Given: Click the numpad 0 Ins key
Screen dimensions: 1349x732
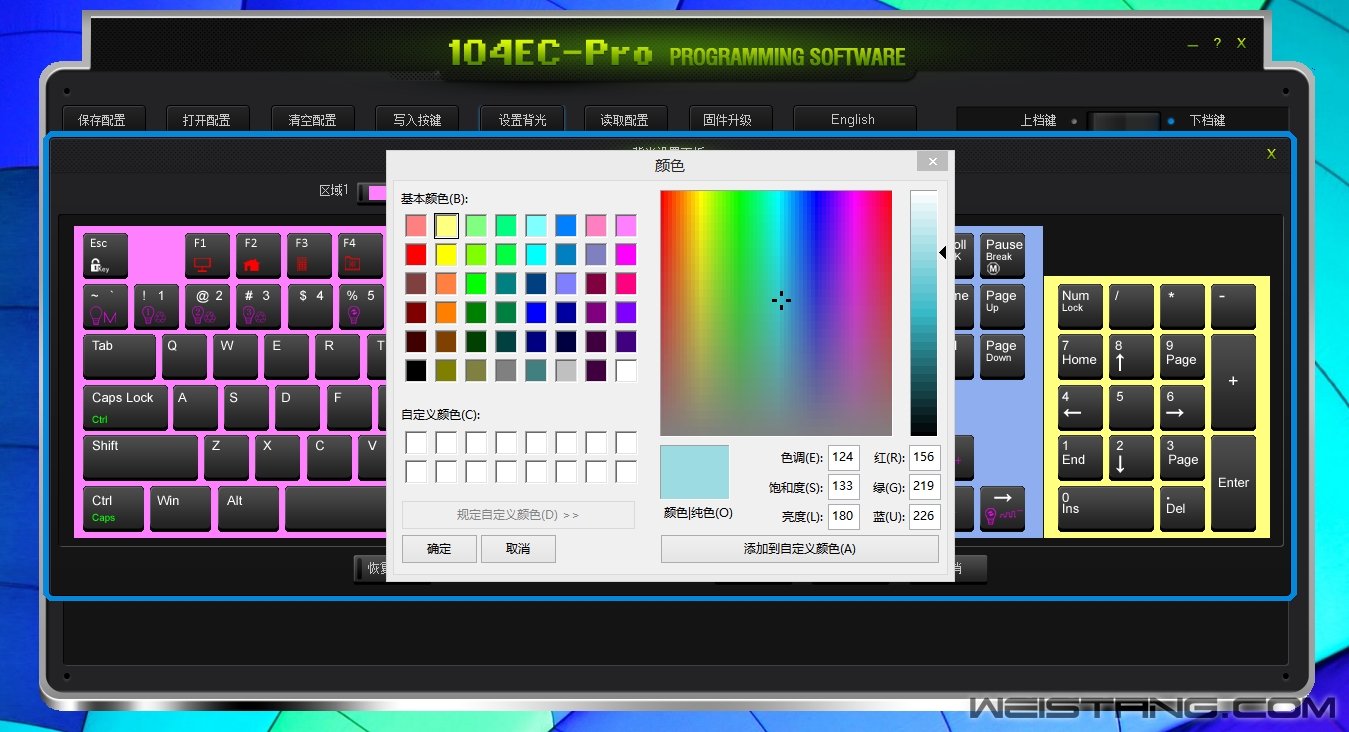Looking at the screenshot, I should (x=1106, y=509).
